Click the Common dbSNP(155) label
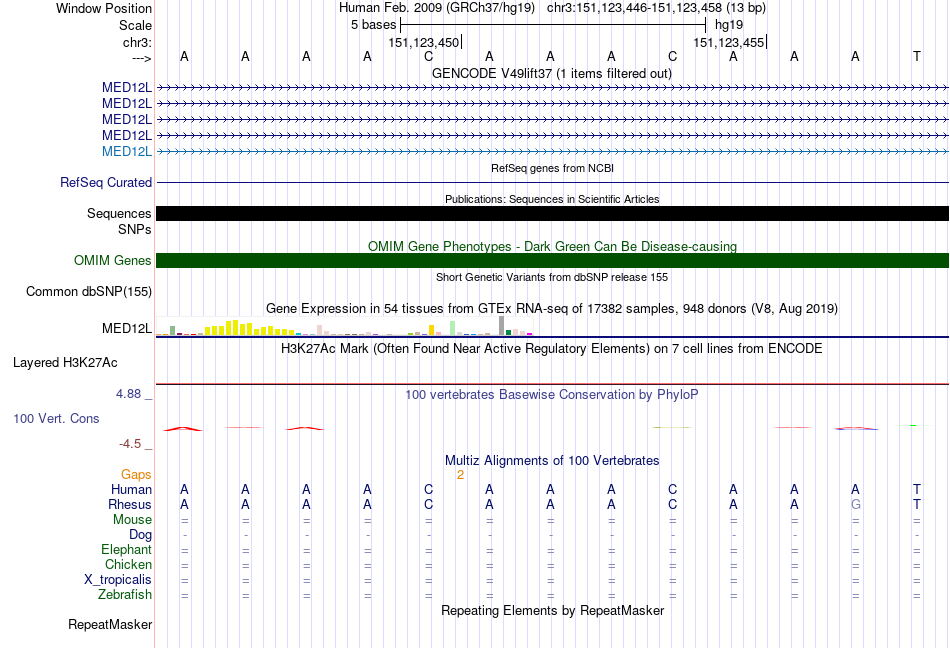The image size is (950, 648). 89,291
